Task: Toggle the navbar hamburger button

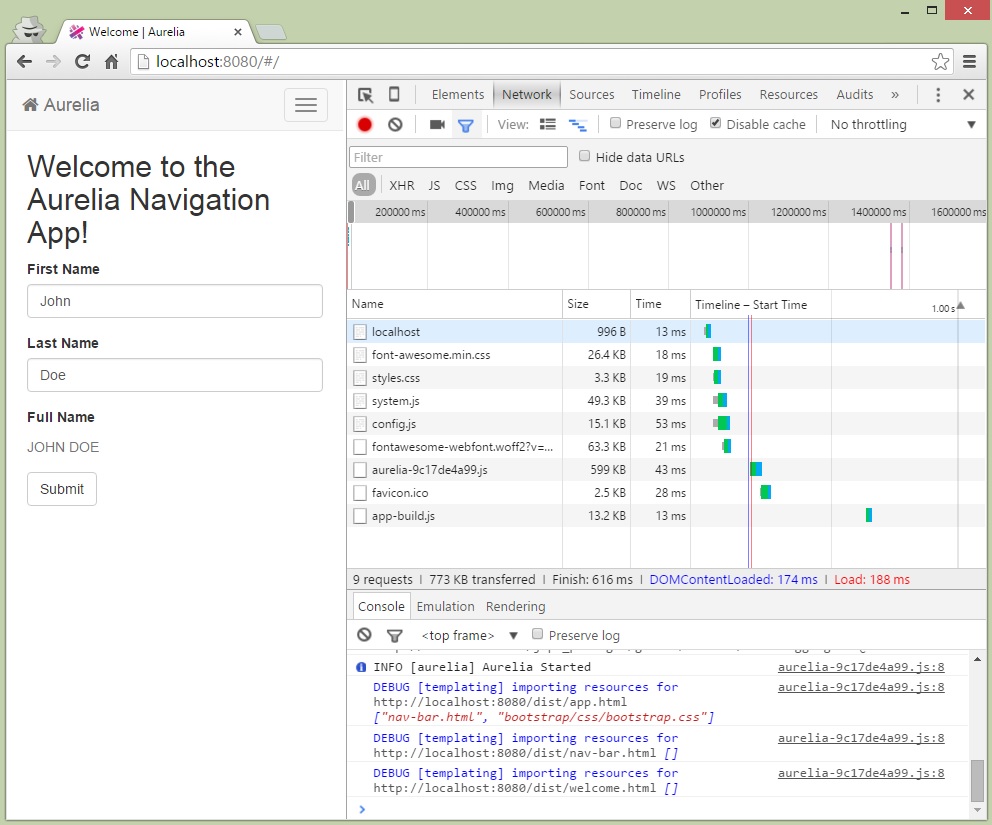Action: (306, 105)
